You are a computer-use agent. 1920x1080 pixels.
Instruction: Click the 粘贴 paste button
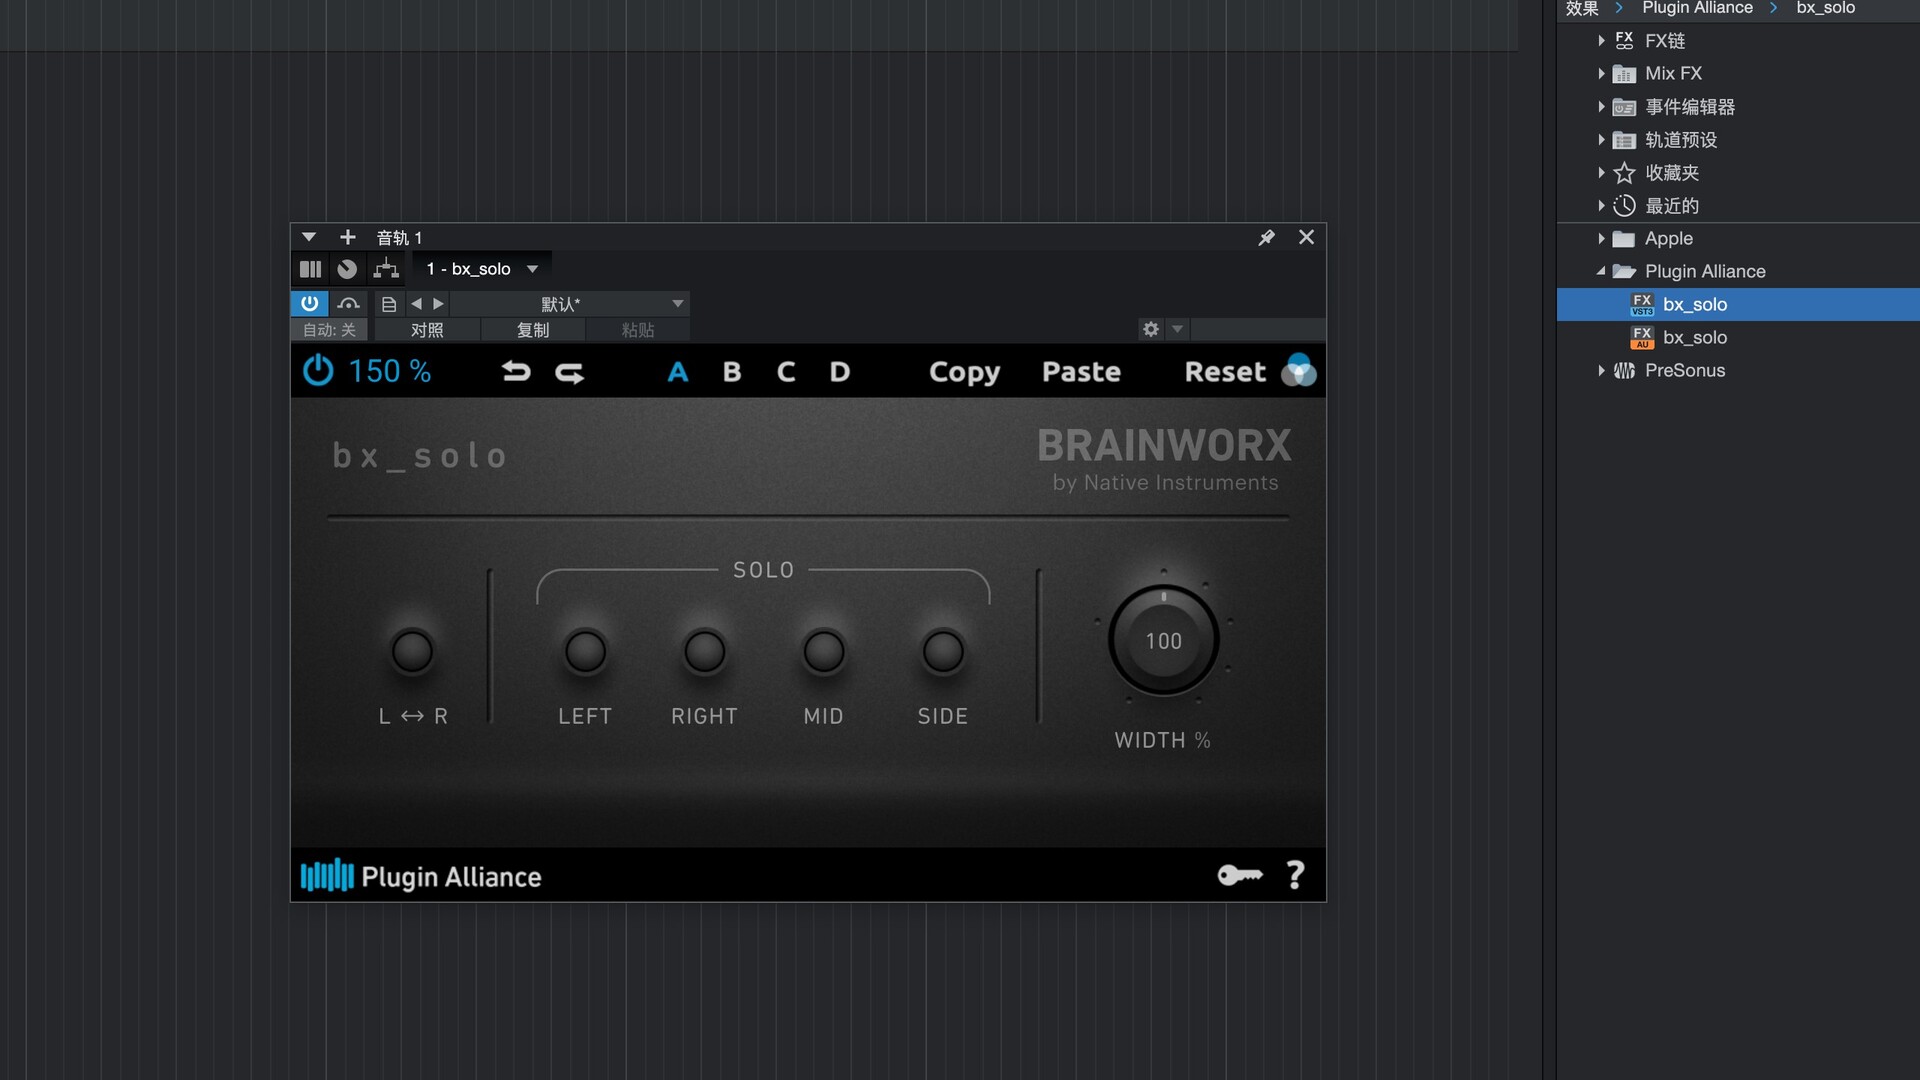[x=638, y=330]
